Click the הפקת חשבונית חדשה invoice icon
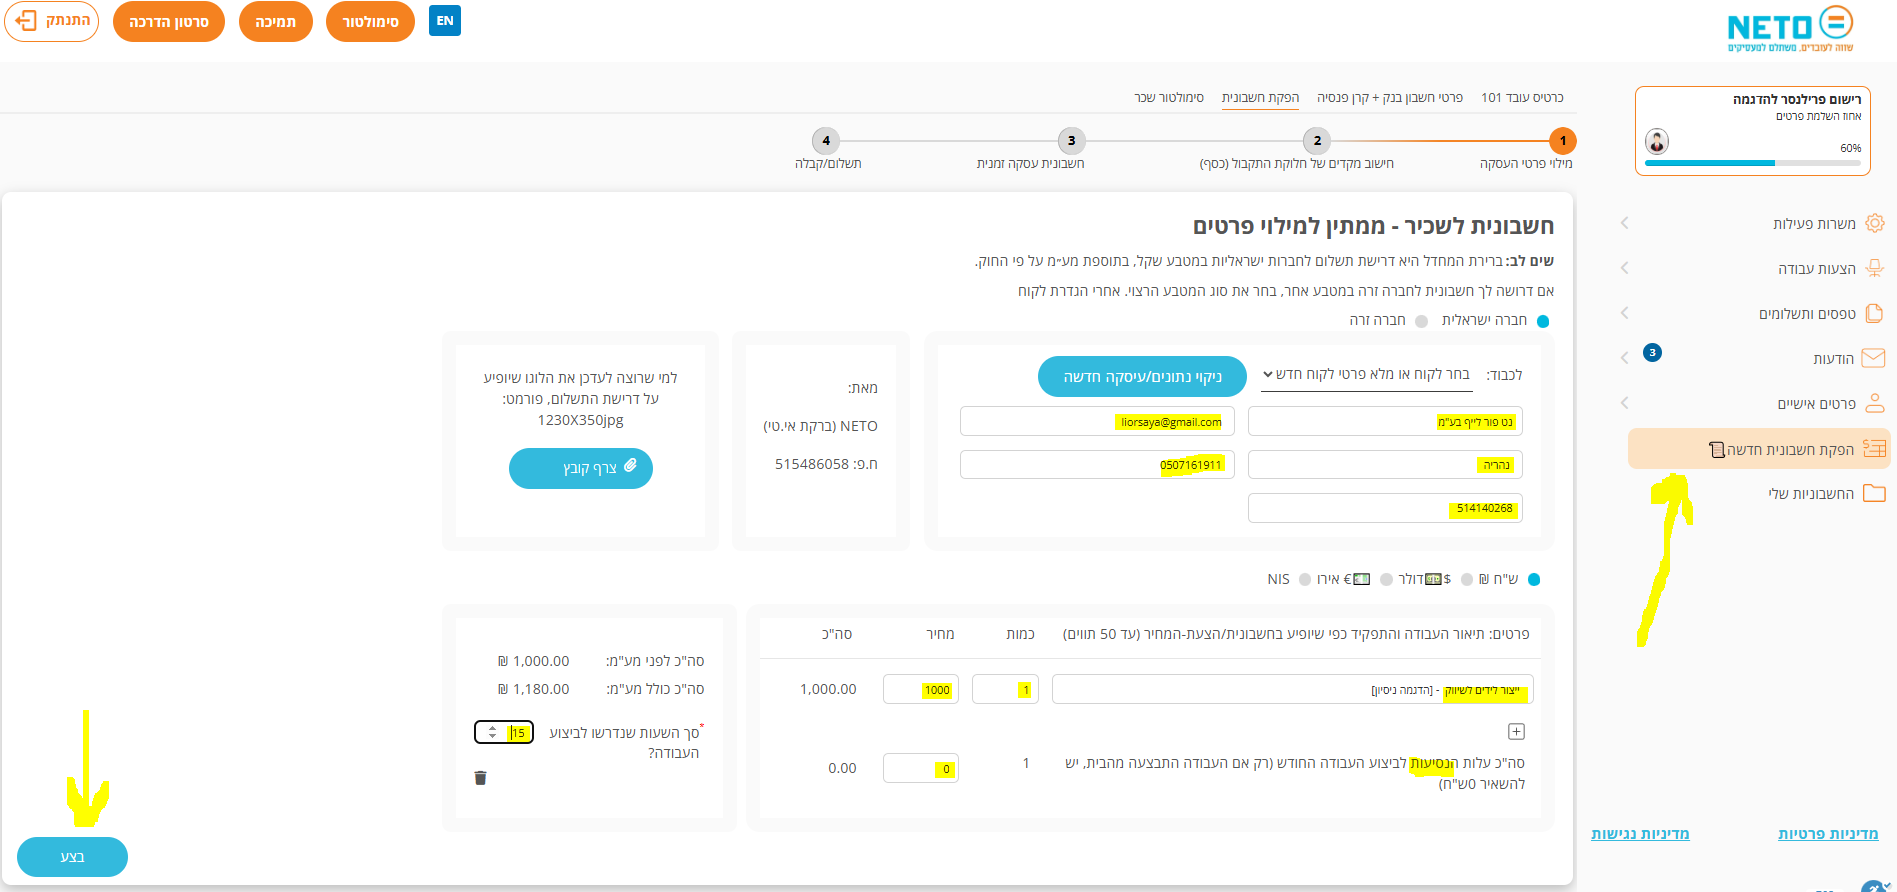The height and width of the screenshot is (892, 1897). tap(1875, 449)
